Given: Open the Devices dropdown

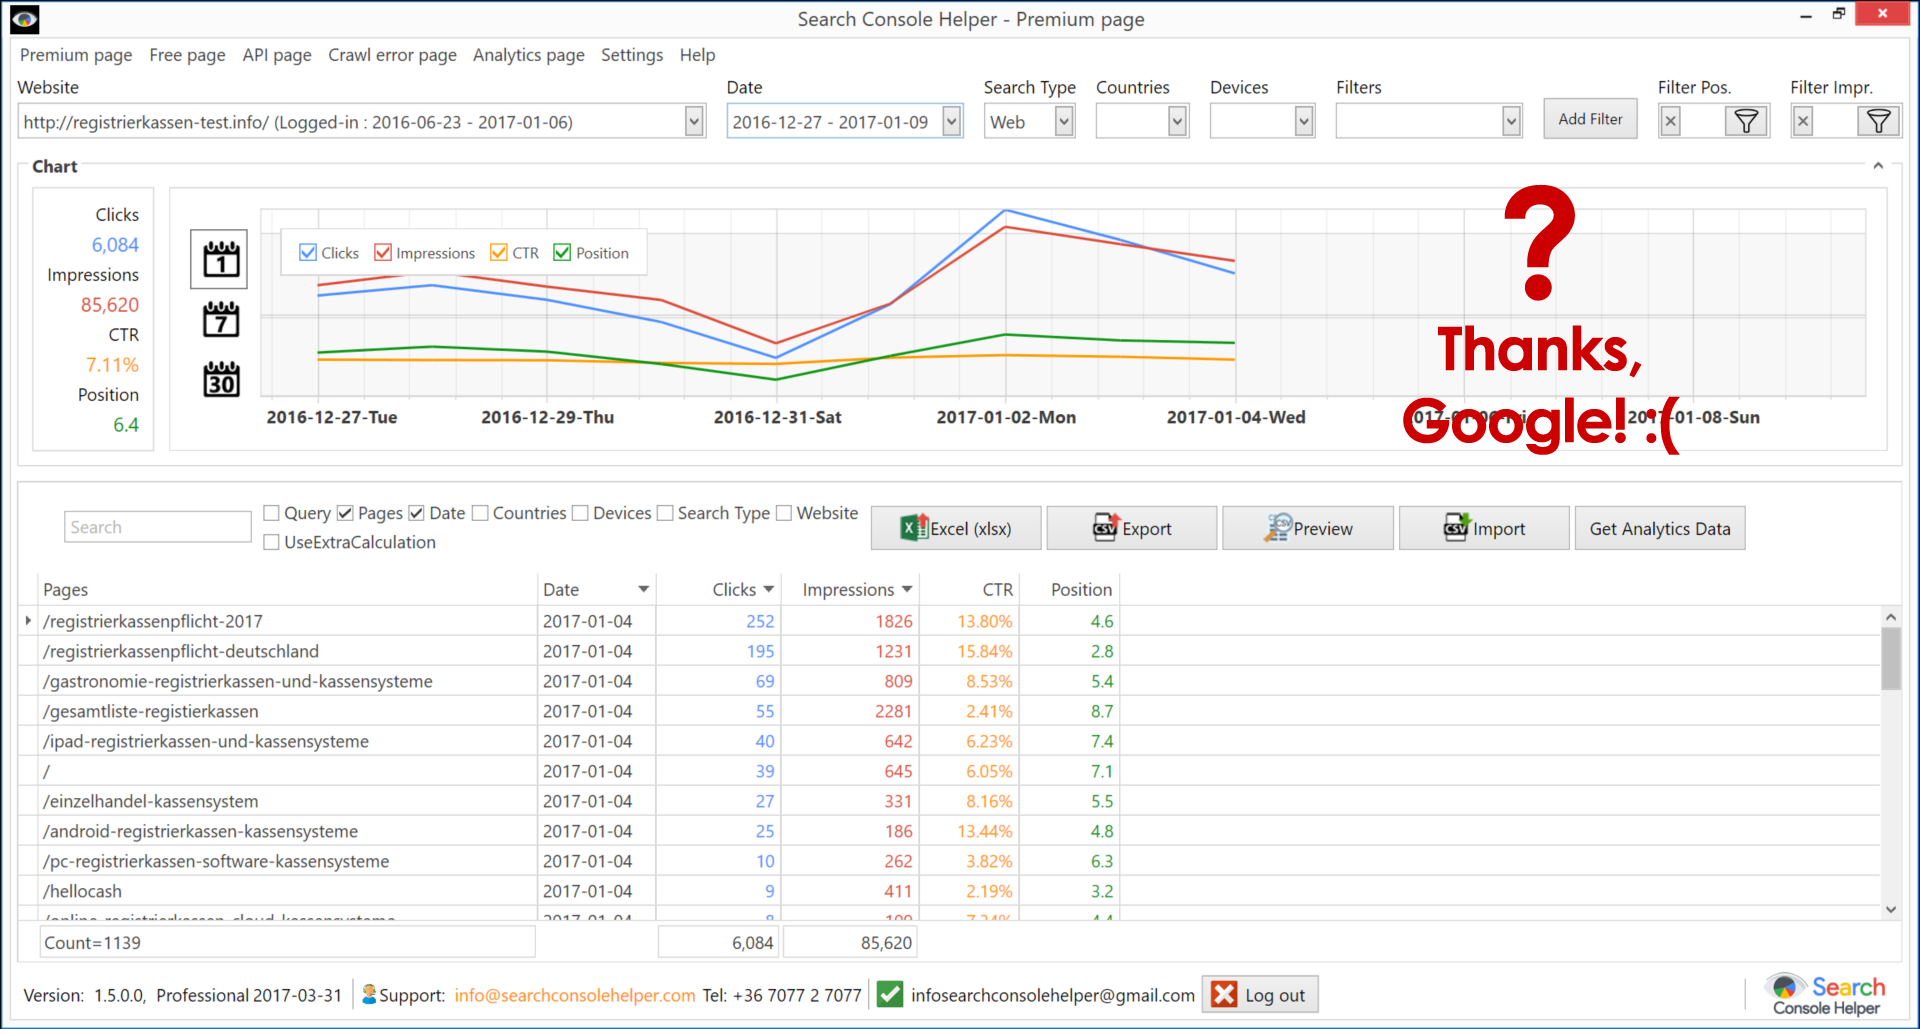Looking at the screenshot, I should coord(1303,122).
